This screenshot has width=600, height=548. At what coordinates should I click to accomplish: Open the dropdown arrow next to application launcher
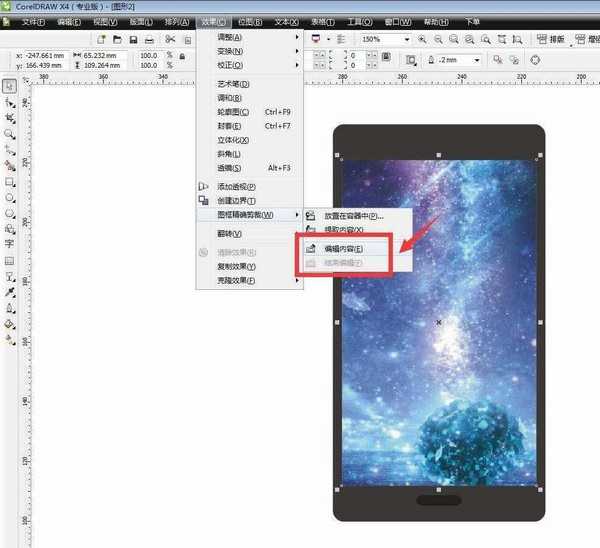328,39
